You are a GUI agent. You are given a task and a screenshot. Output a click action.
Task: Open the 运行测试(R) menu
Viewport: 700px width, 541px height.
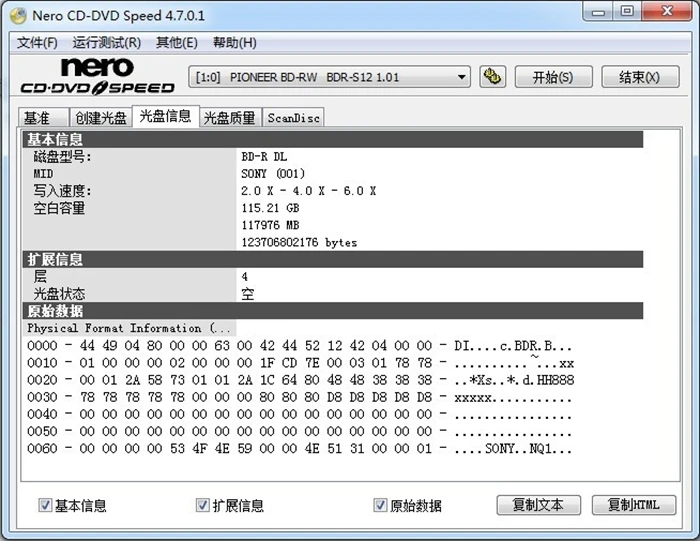[107, 43]
